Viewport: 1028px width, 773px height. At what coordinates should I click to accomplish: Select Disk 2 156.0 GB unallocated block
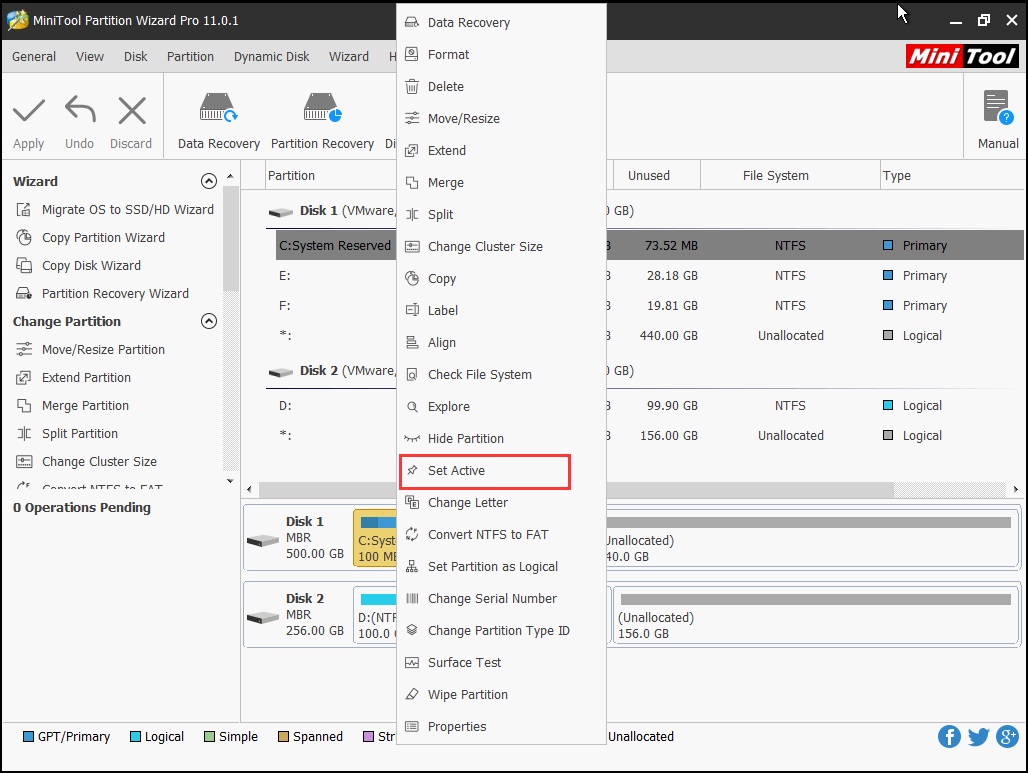[816, 614]
